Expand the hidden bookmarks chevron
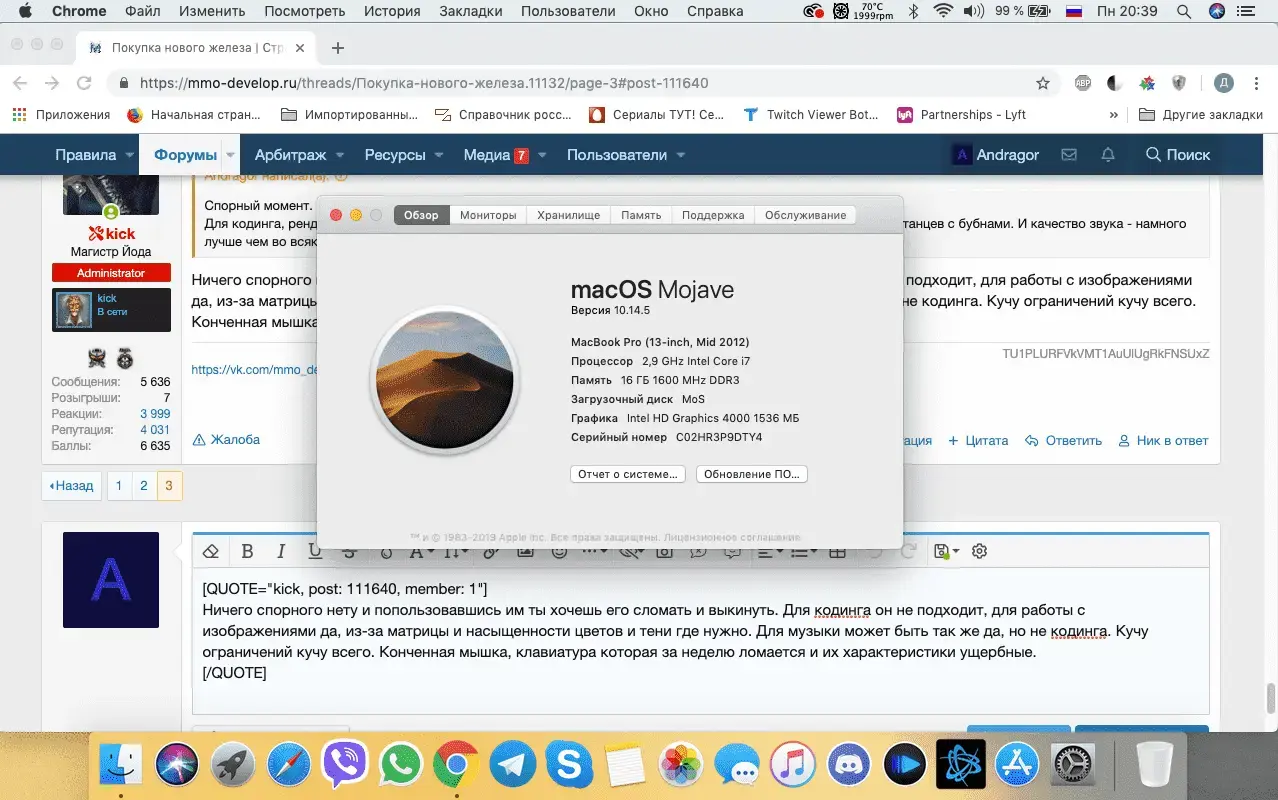Image resolution: width=1278 pixels, height=800 pixels. pyautogui.click(x=1114, y=115)
